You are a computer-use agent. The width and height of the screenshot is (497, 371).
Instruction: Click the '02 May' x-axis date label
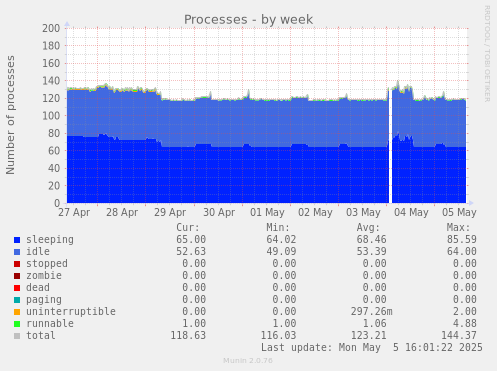coord(315,213)
